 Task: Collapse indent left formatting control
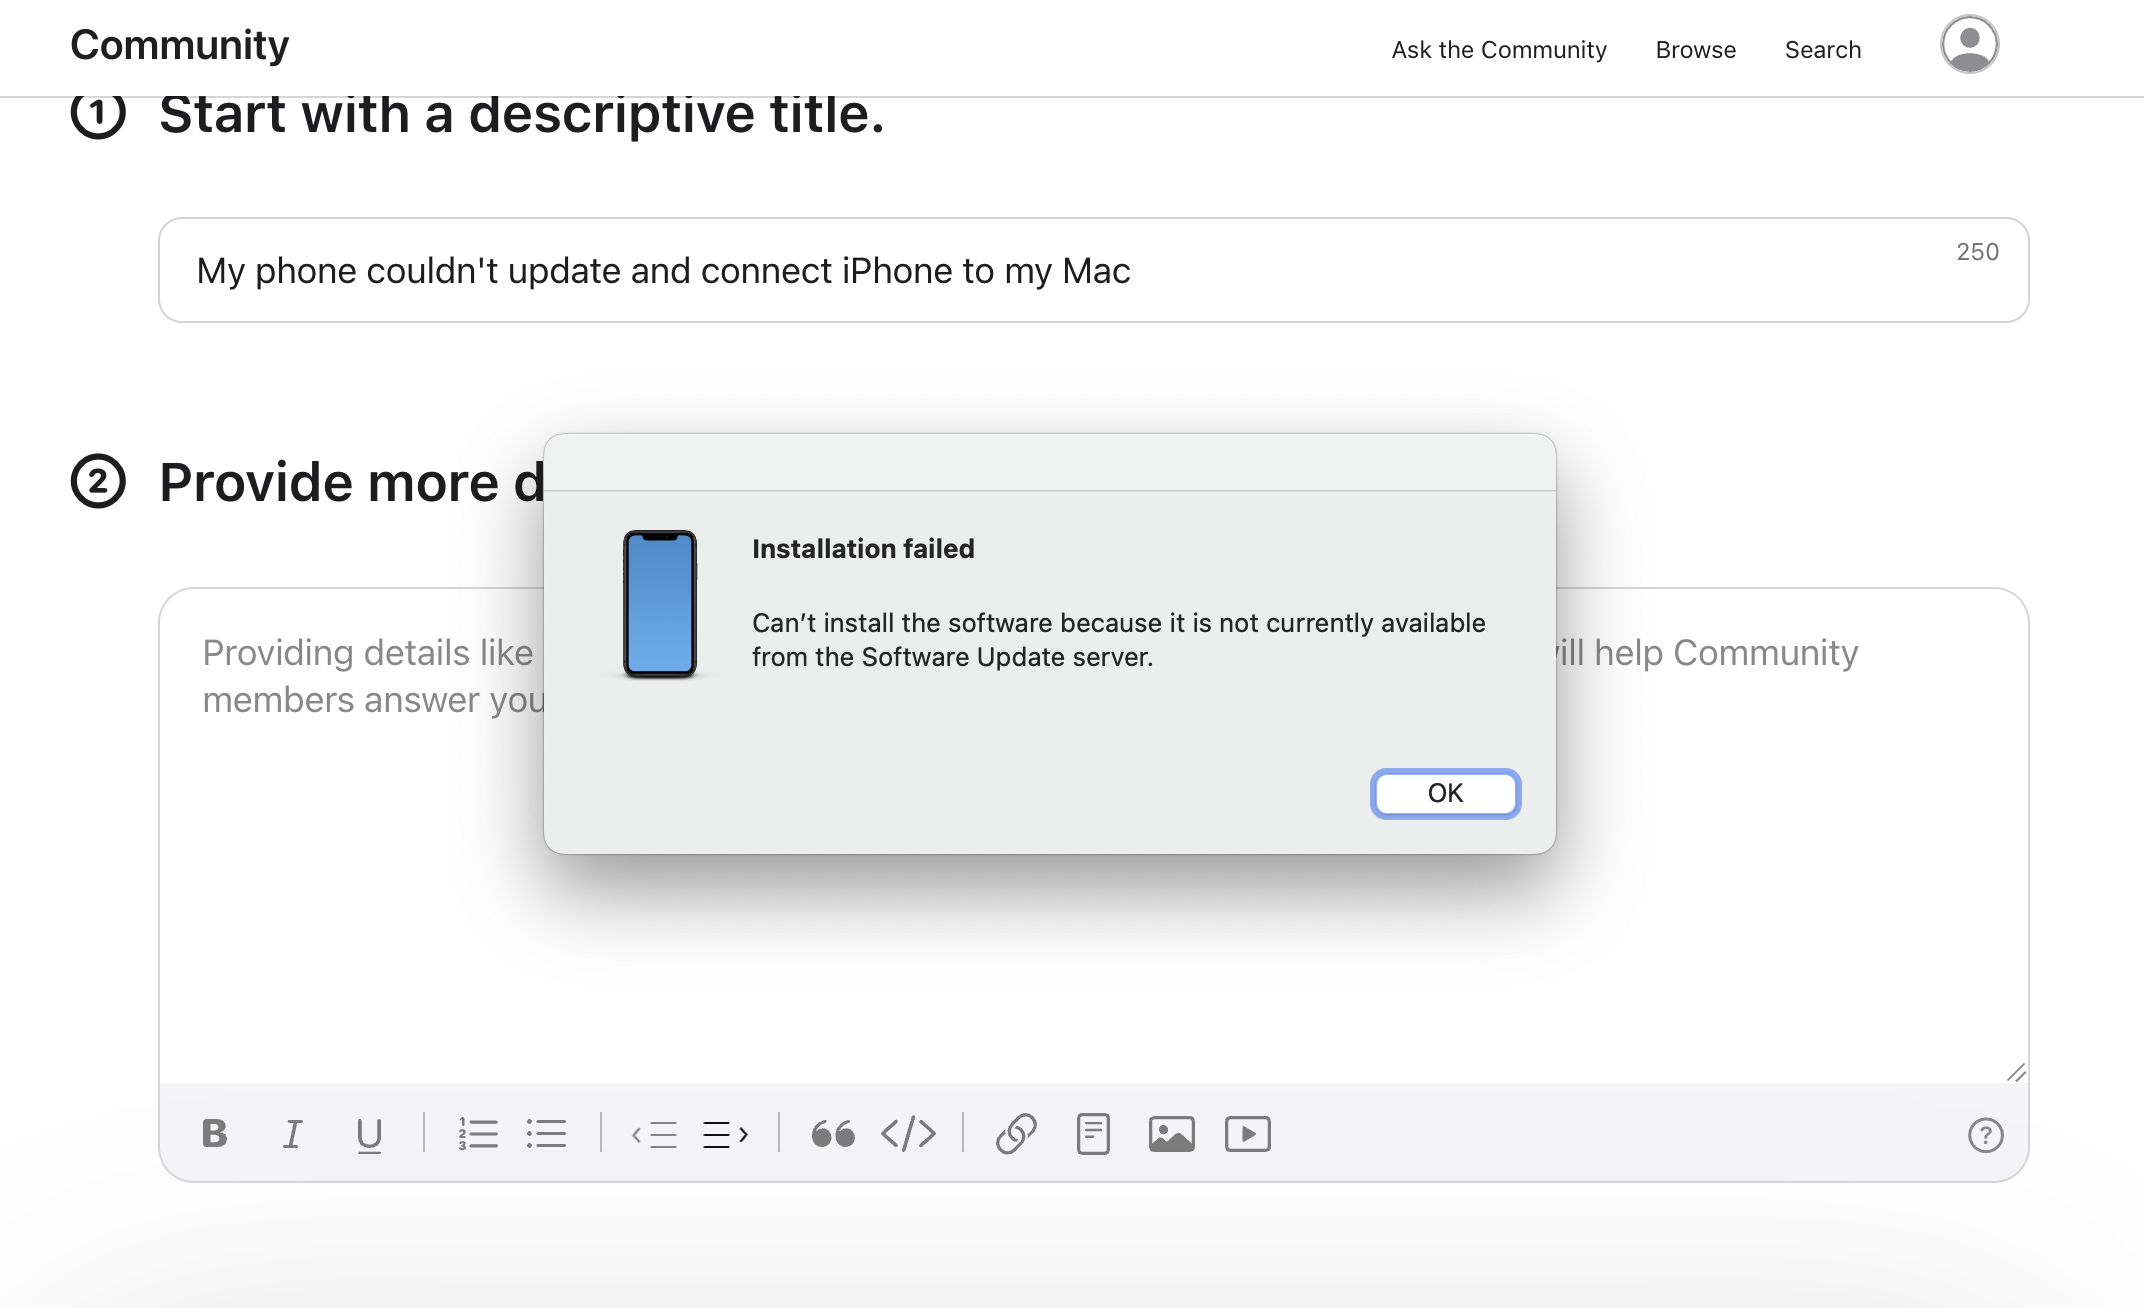[654, 1132]
